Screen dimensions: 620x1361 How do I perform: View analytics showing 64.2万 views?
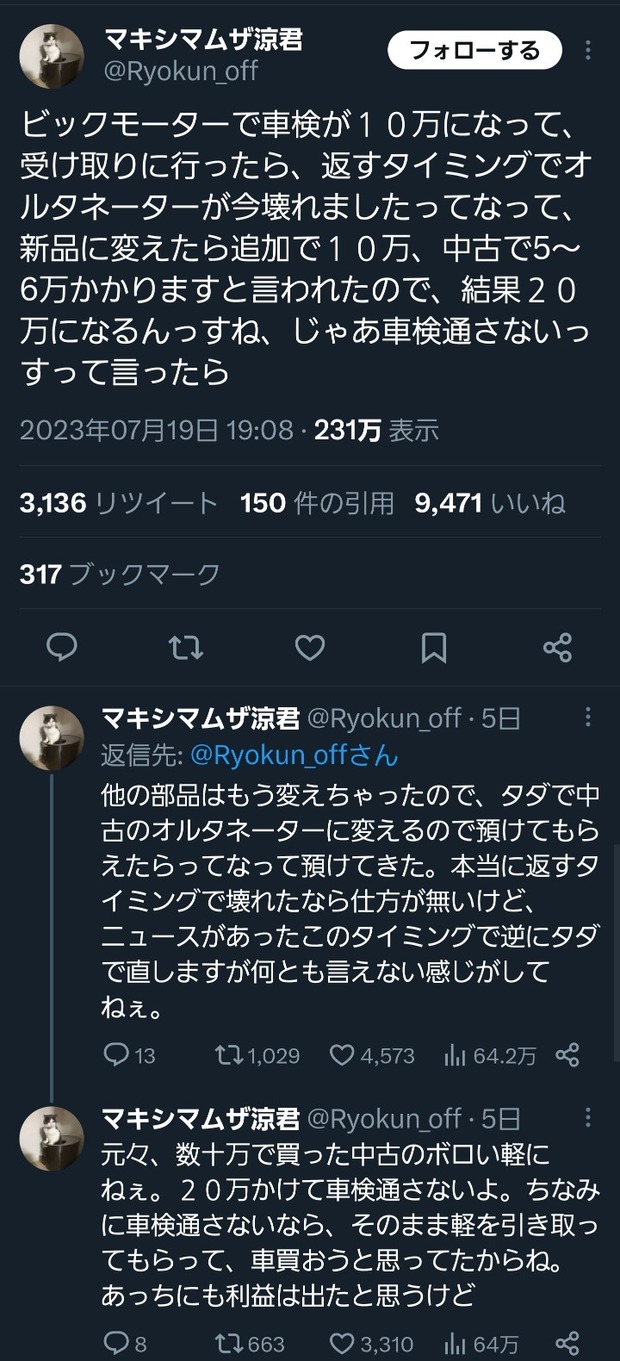pos(490,1055)
